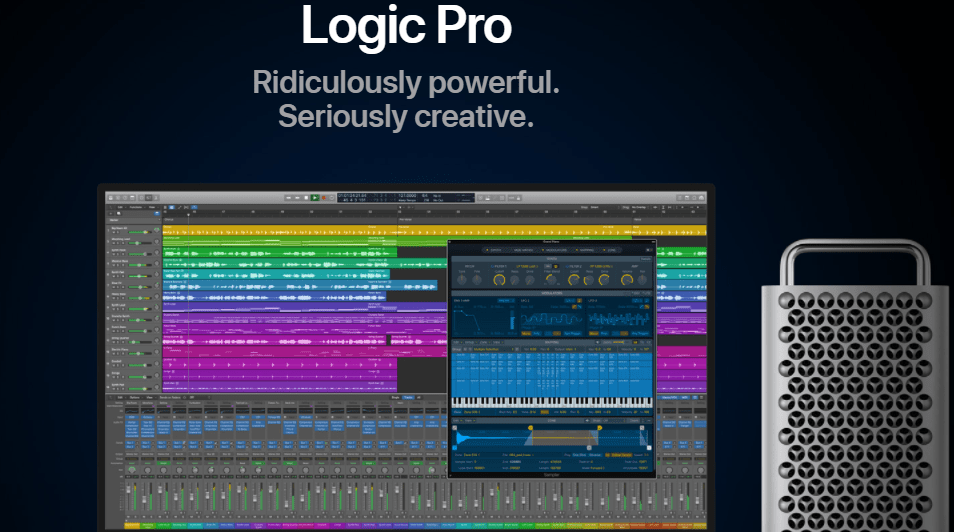The image size is (954, 532).
Task: Click yellow loop end marker in Zone waveform
Action: (x=599, y=428)
